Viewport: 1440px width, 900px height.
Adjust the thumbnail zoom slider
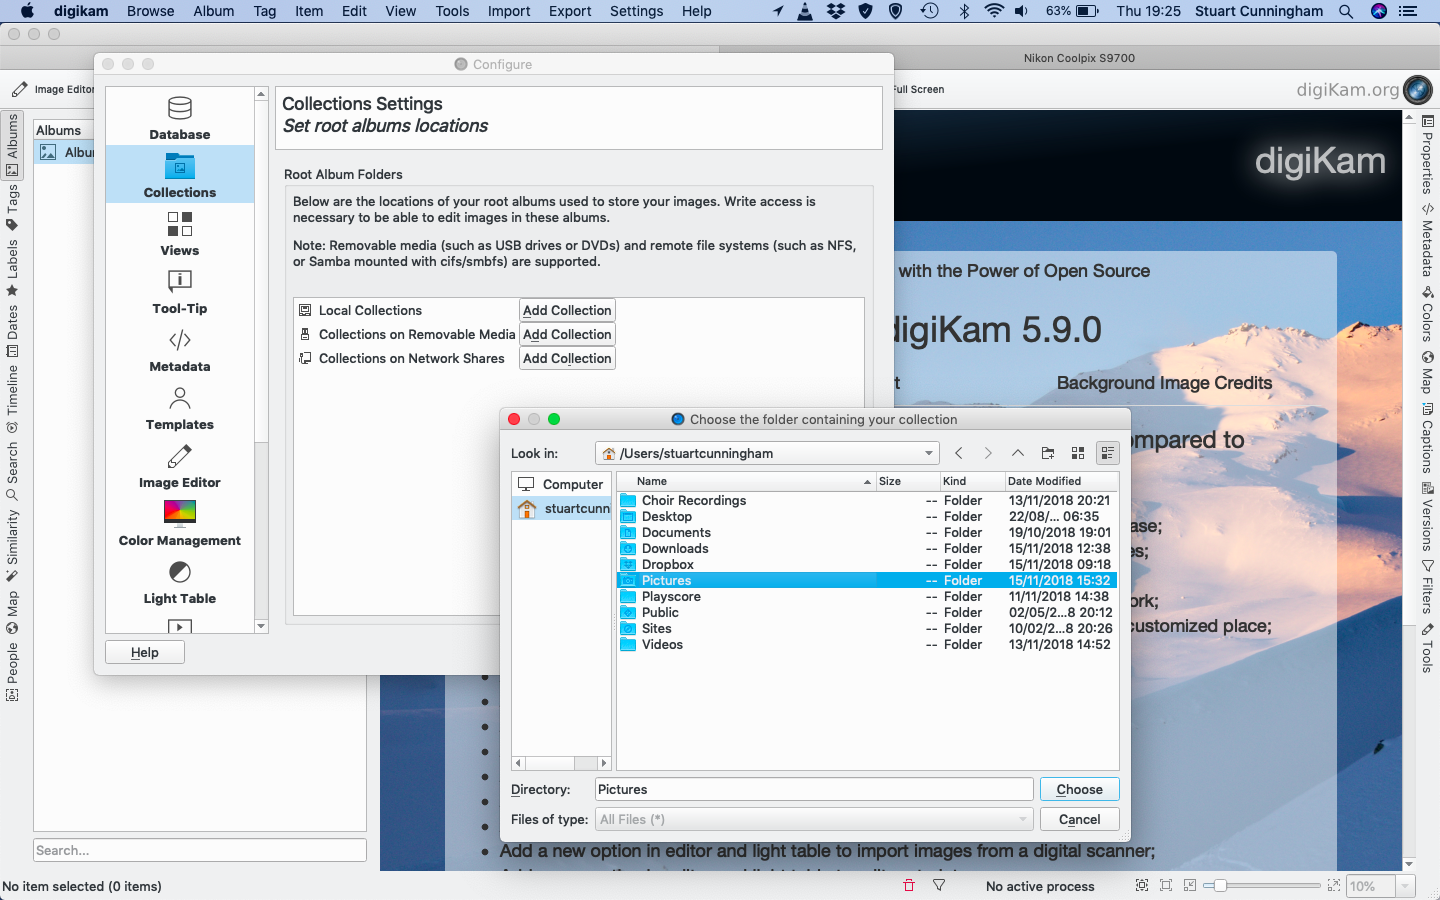click(x=1220, y=886)
